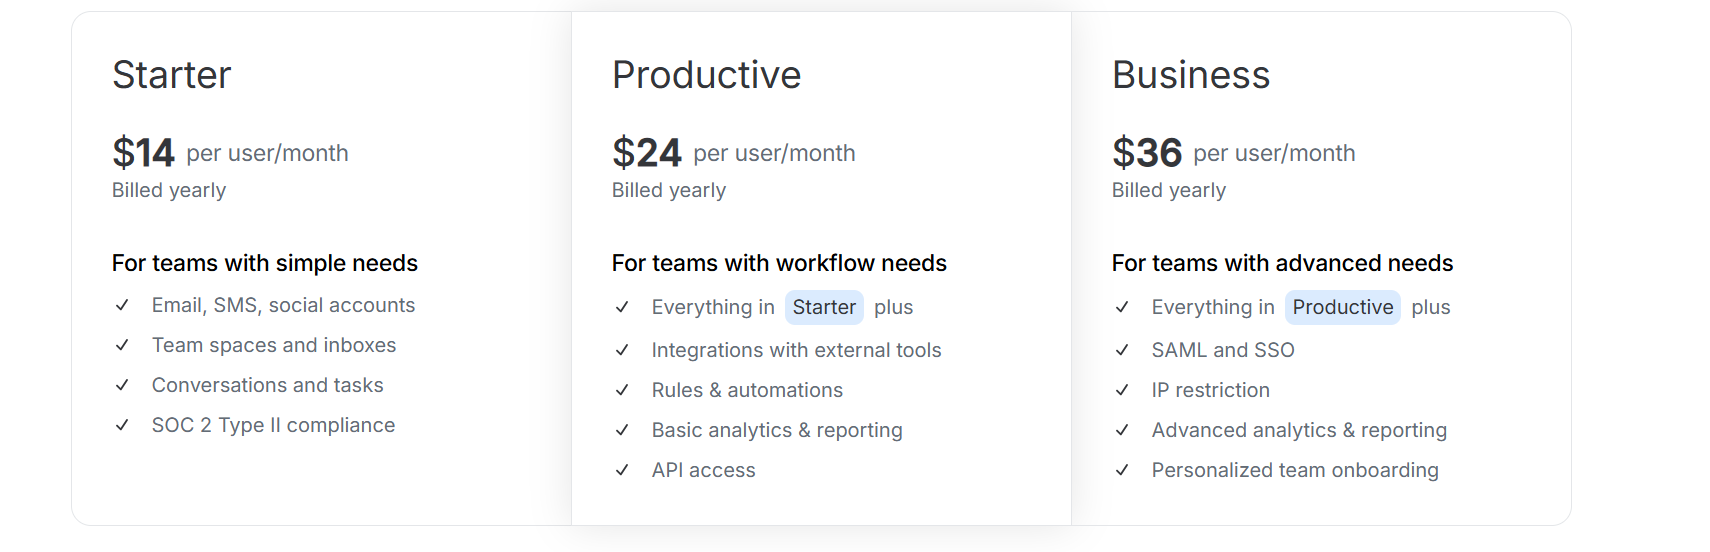
Task: Click checkmark beside Email, SMS, social accounts
Action: [122, 305]
